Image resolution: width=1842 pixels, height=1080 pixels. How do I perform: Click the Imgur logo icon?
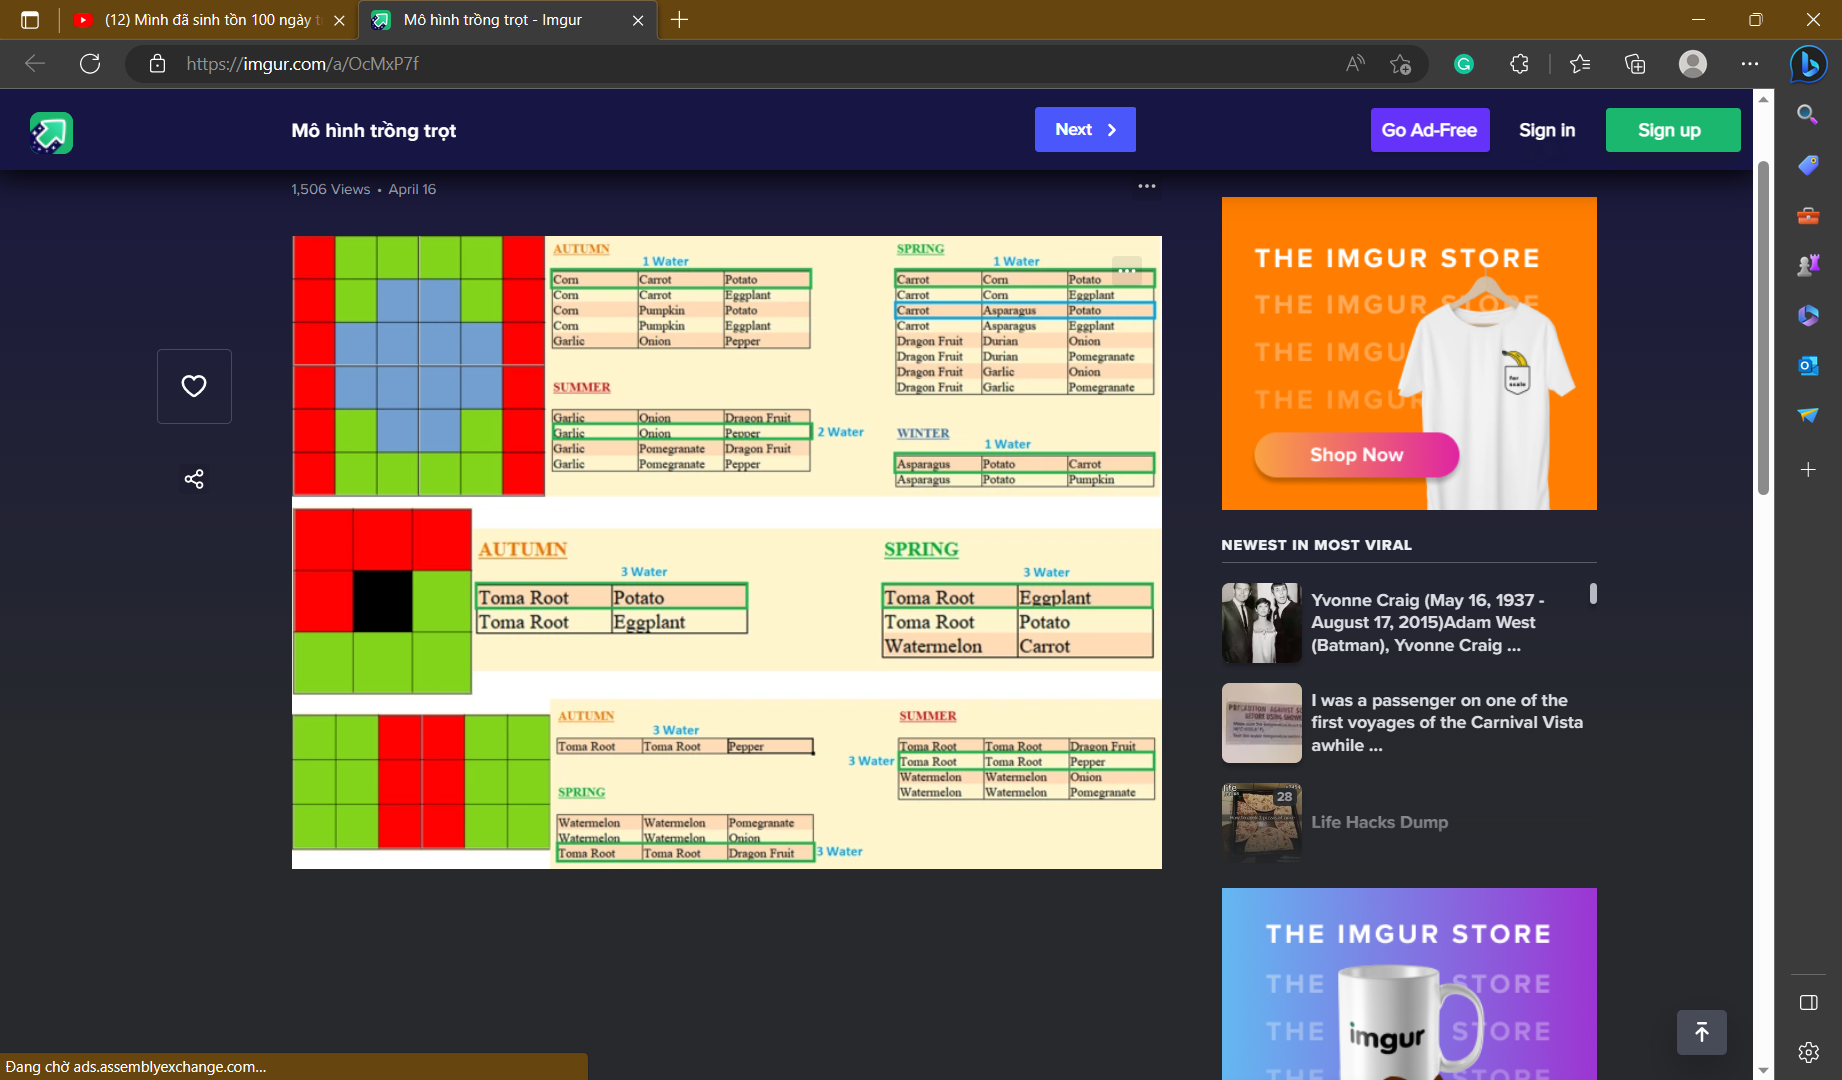point(51,132)
